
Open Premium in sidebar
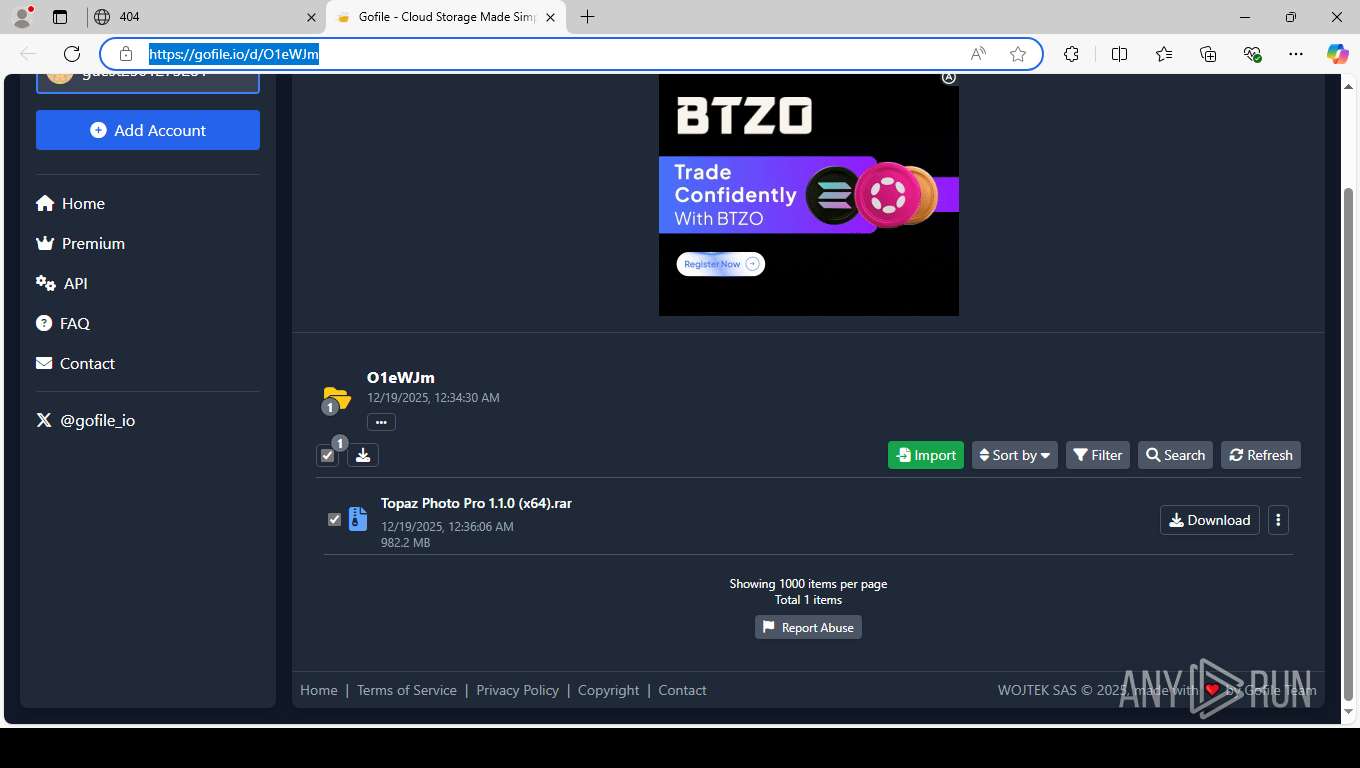point(80,243)
